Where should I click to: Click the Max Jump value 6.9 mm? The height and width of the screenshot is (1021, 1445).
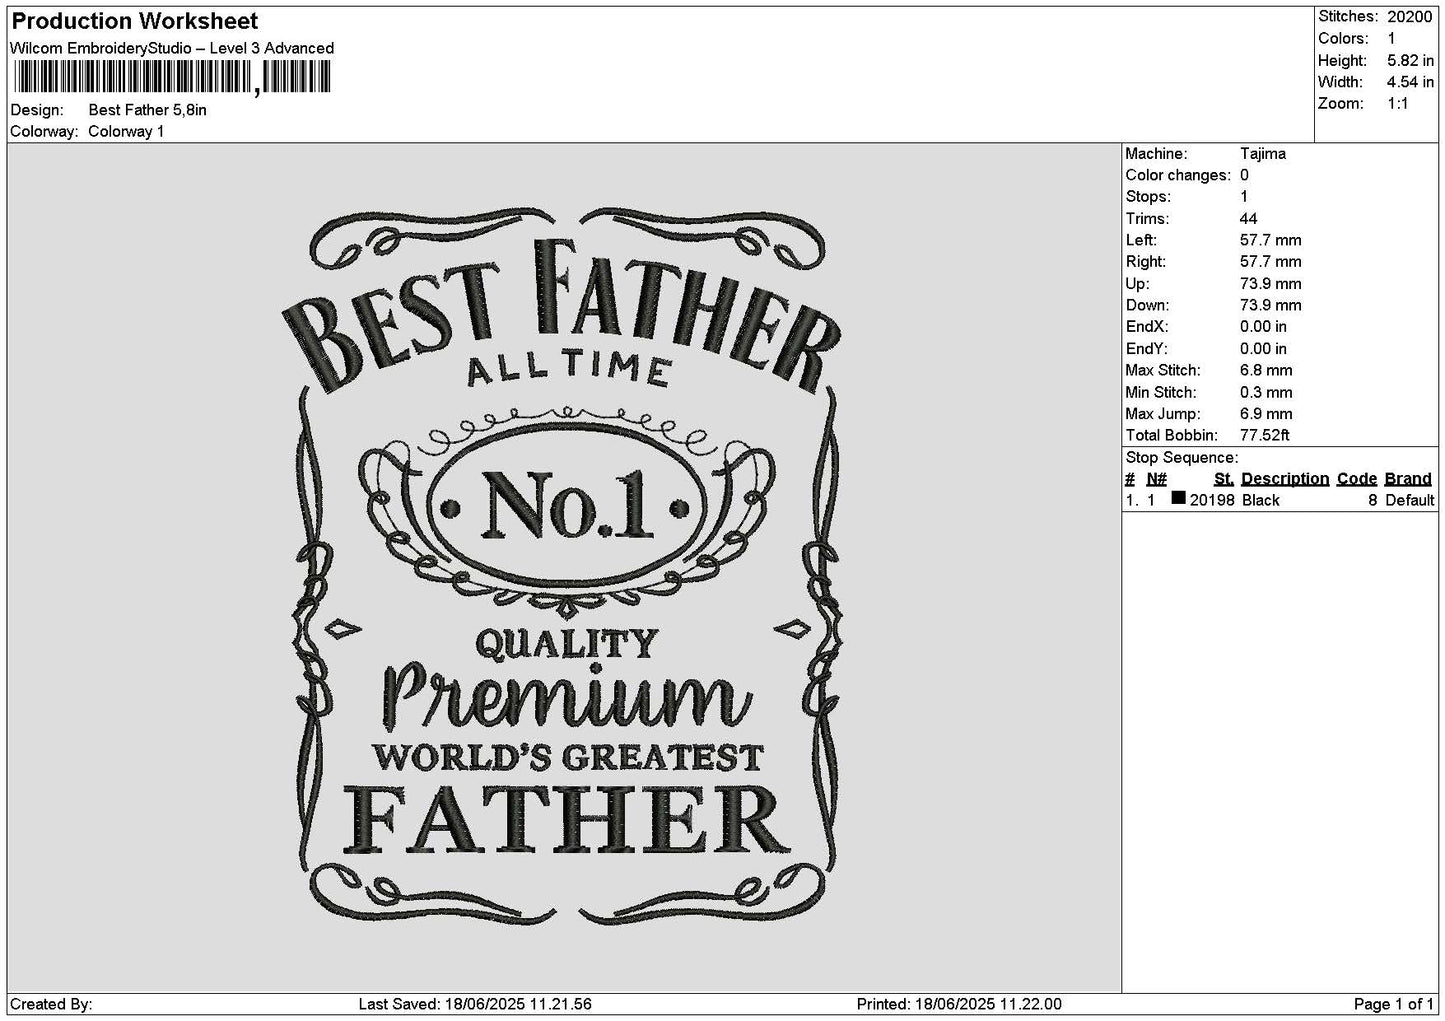pos(1266,414)
